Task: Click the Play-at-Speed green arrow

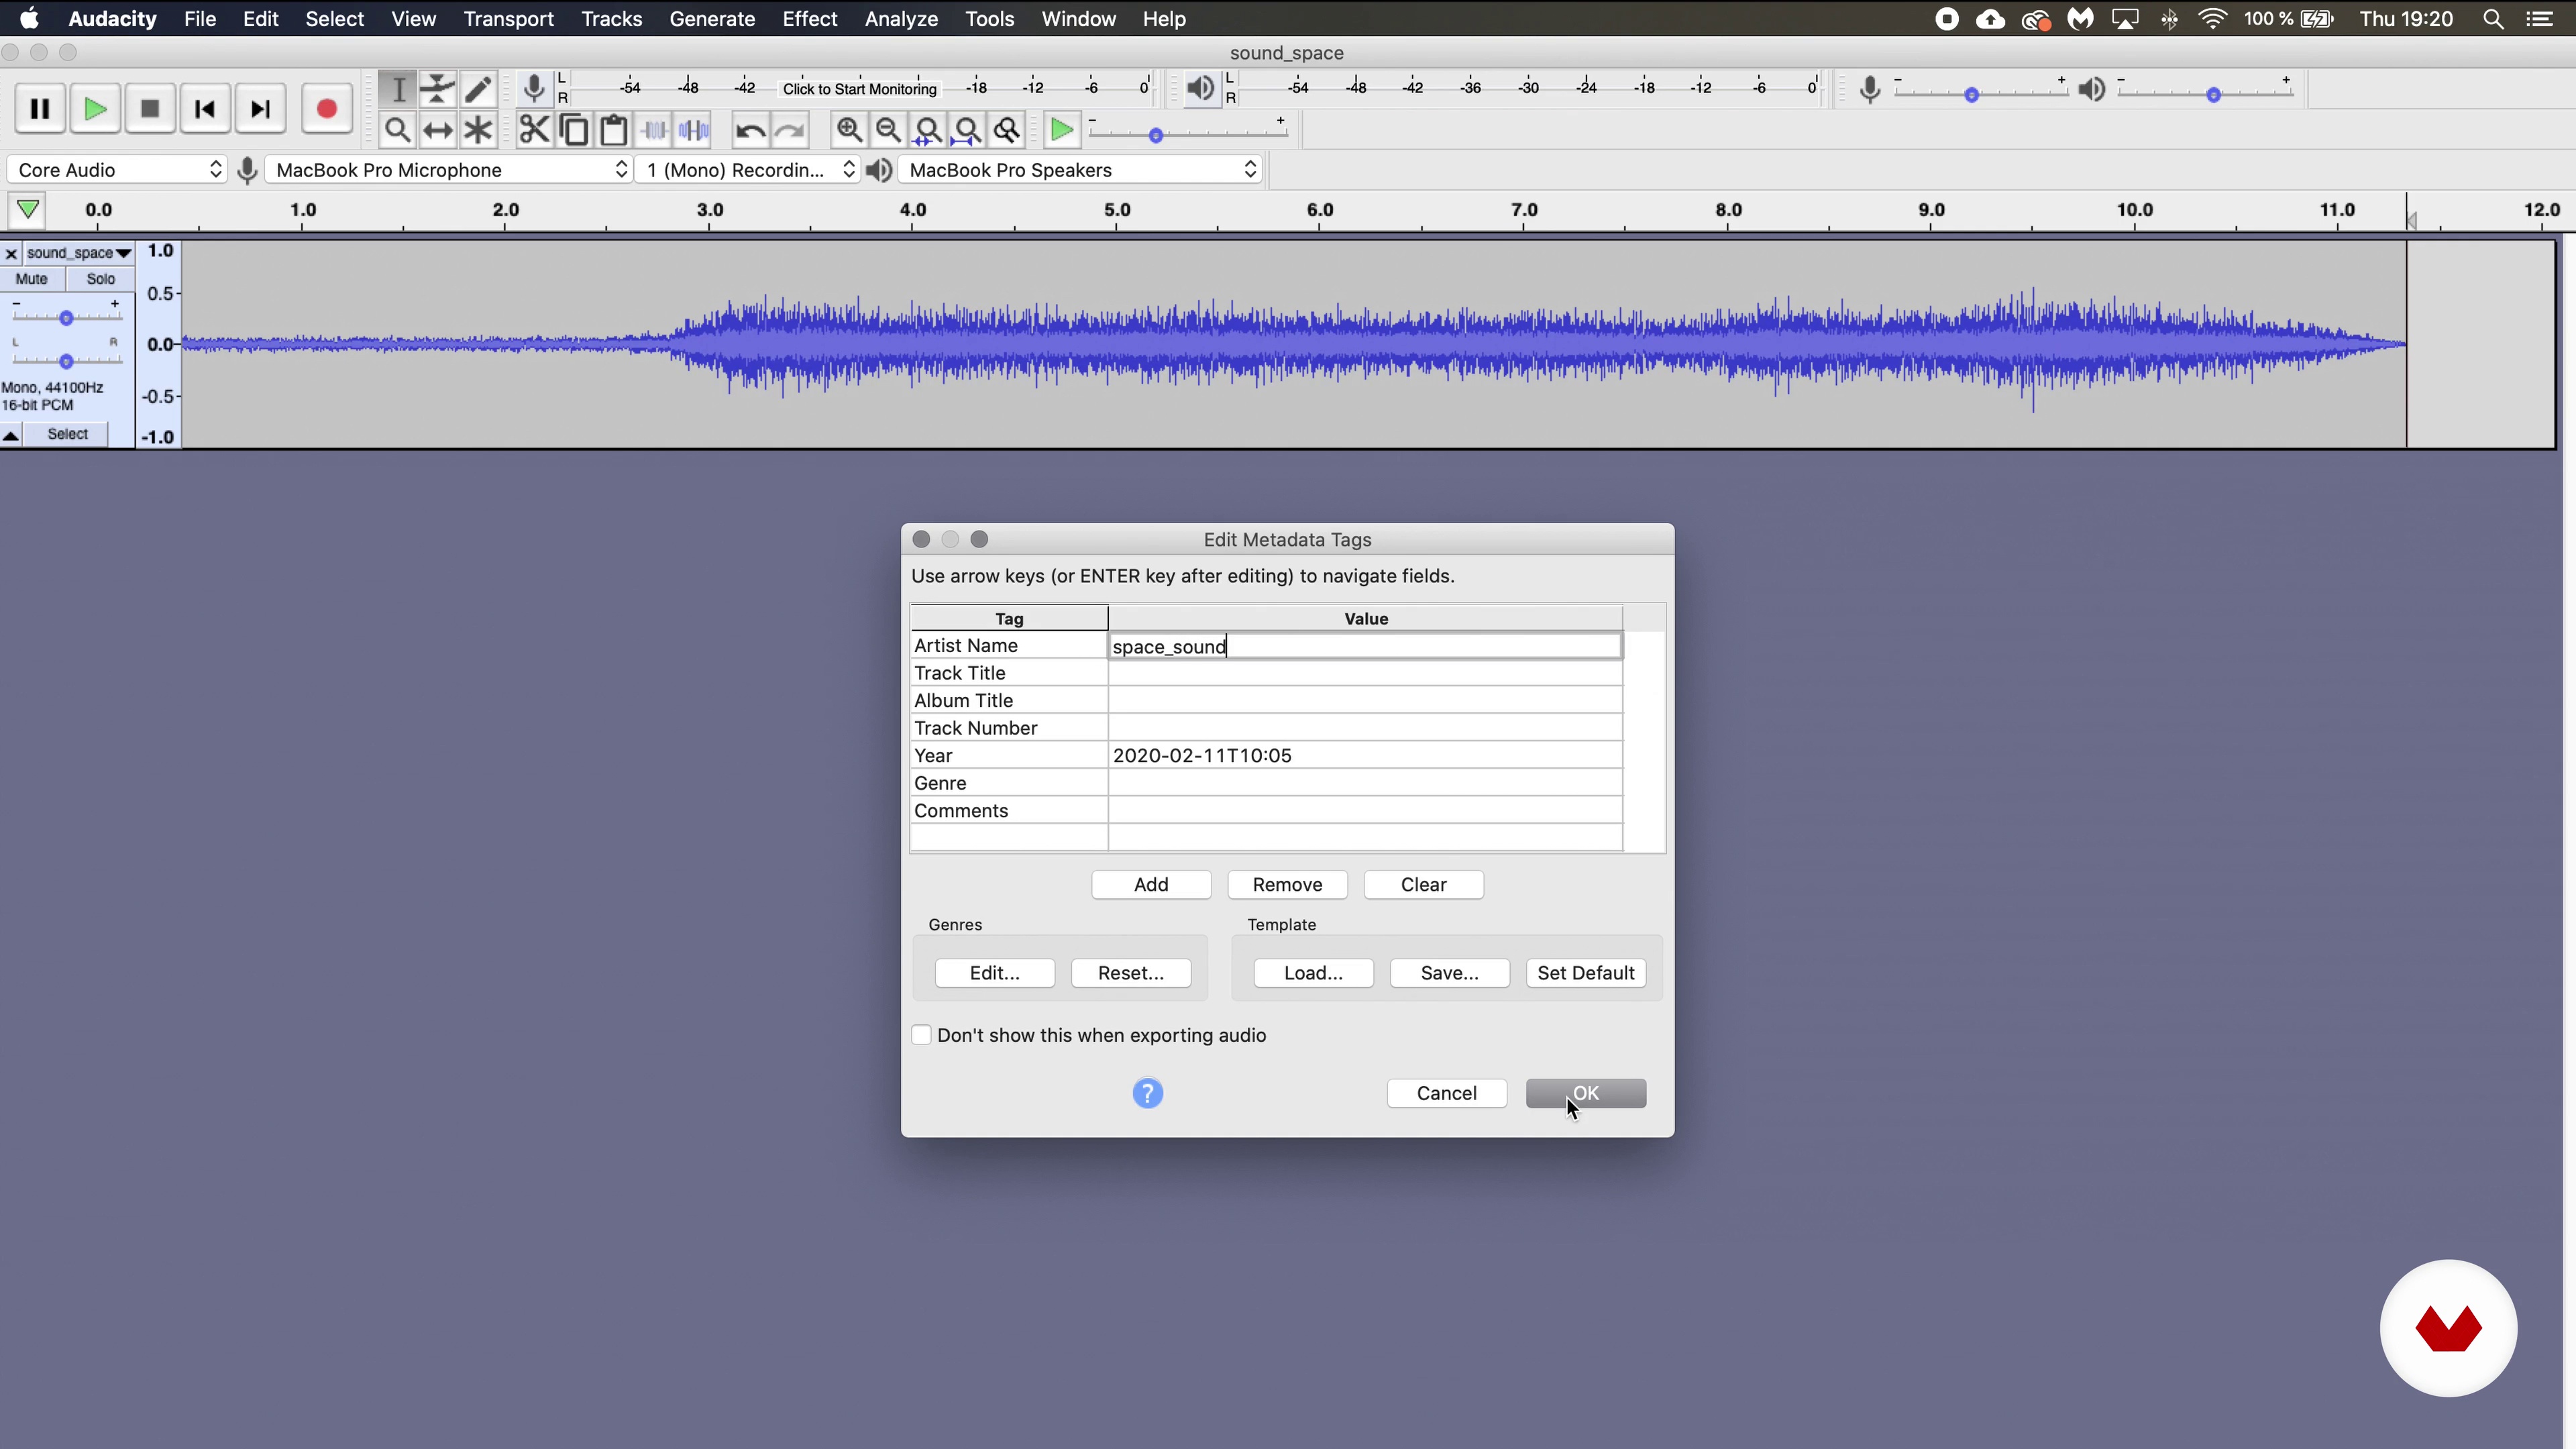Action: coord(1061,130)
